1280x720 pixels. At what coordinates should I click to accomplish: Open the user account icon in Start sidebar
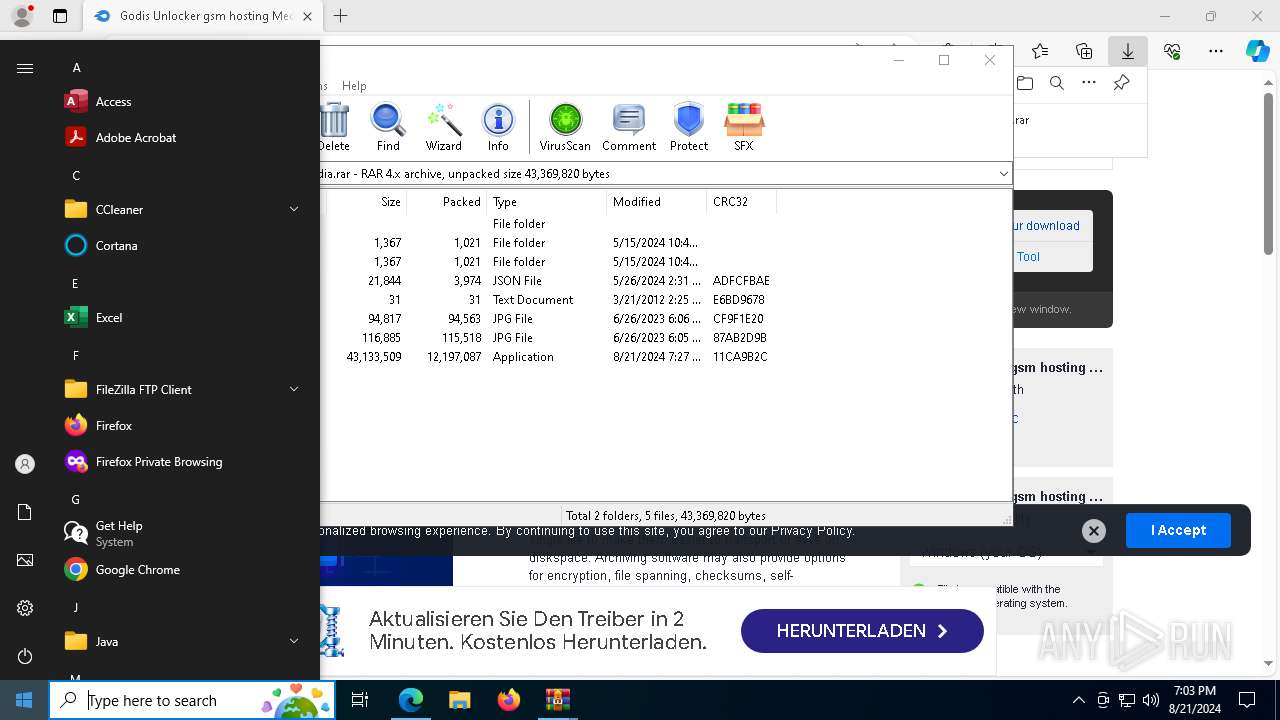25,464
